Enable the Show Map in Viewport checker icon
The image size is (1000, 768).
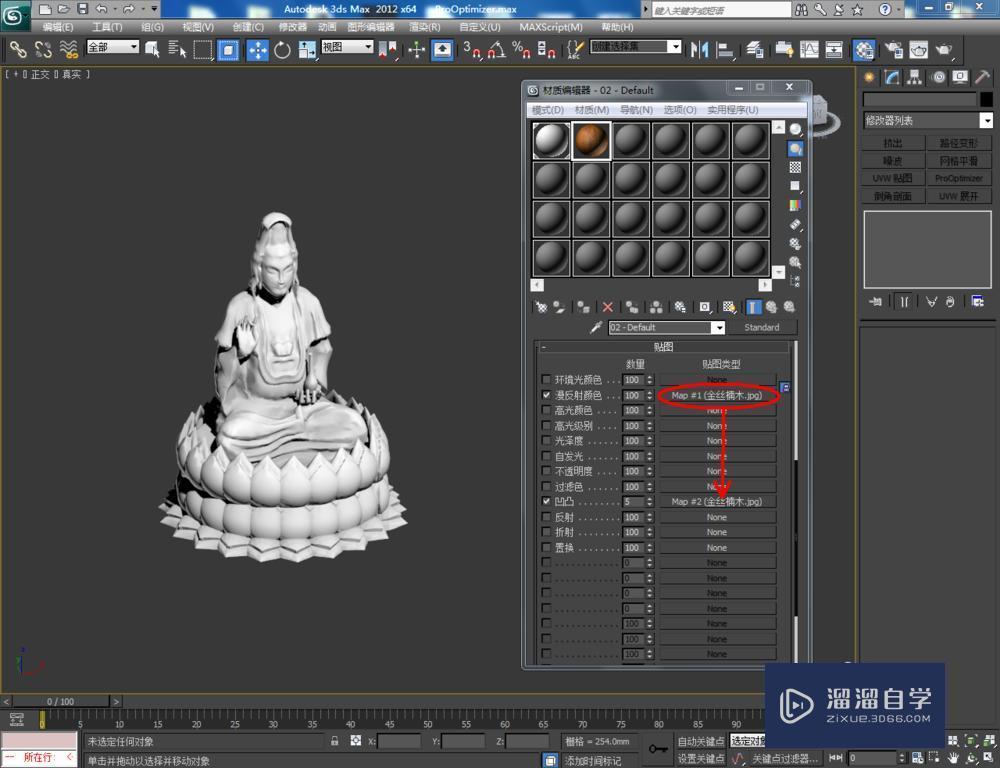(x=728, y=307)
